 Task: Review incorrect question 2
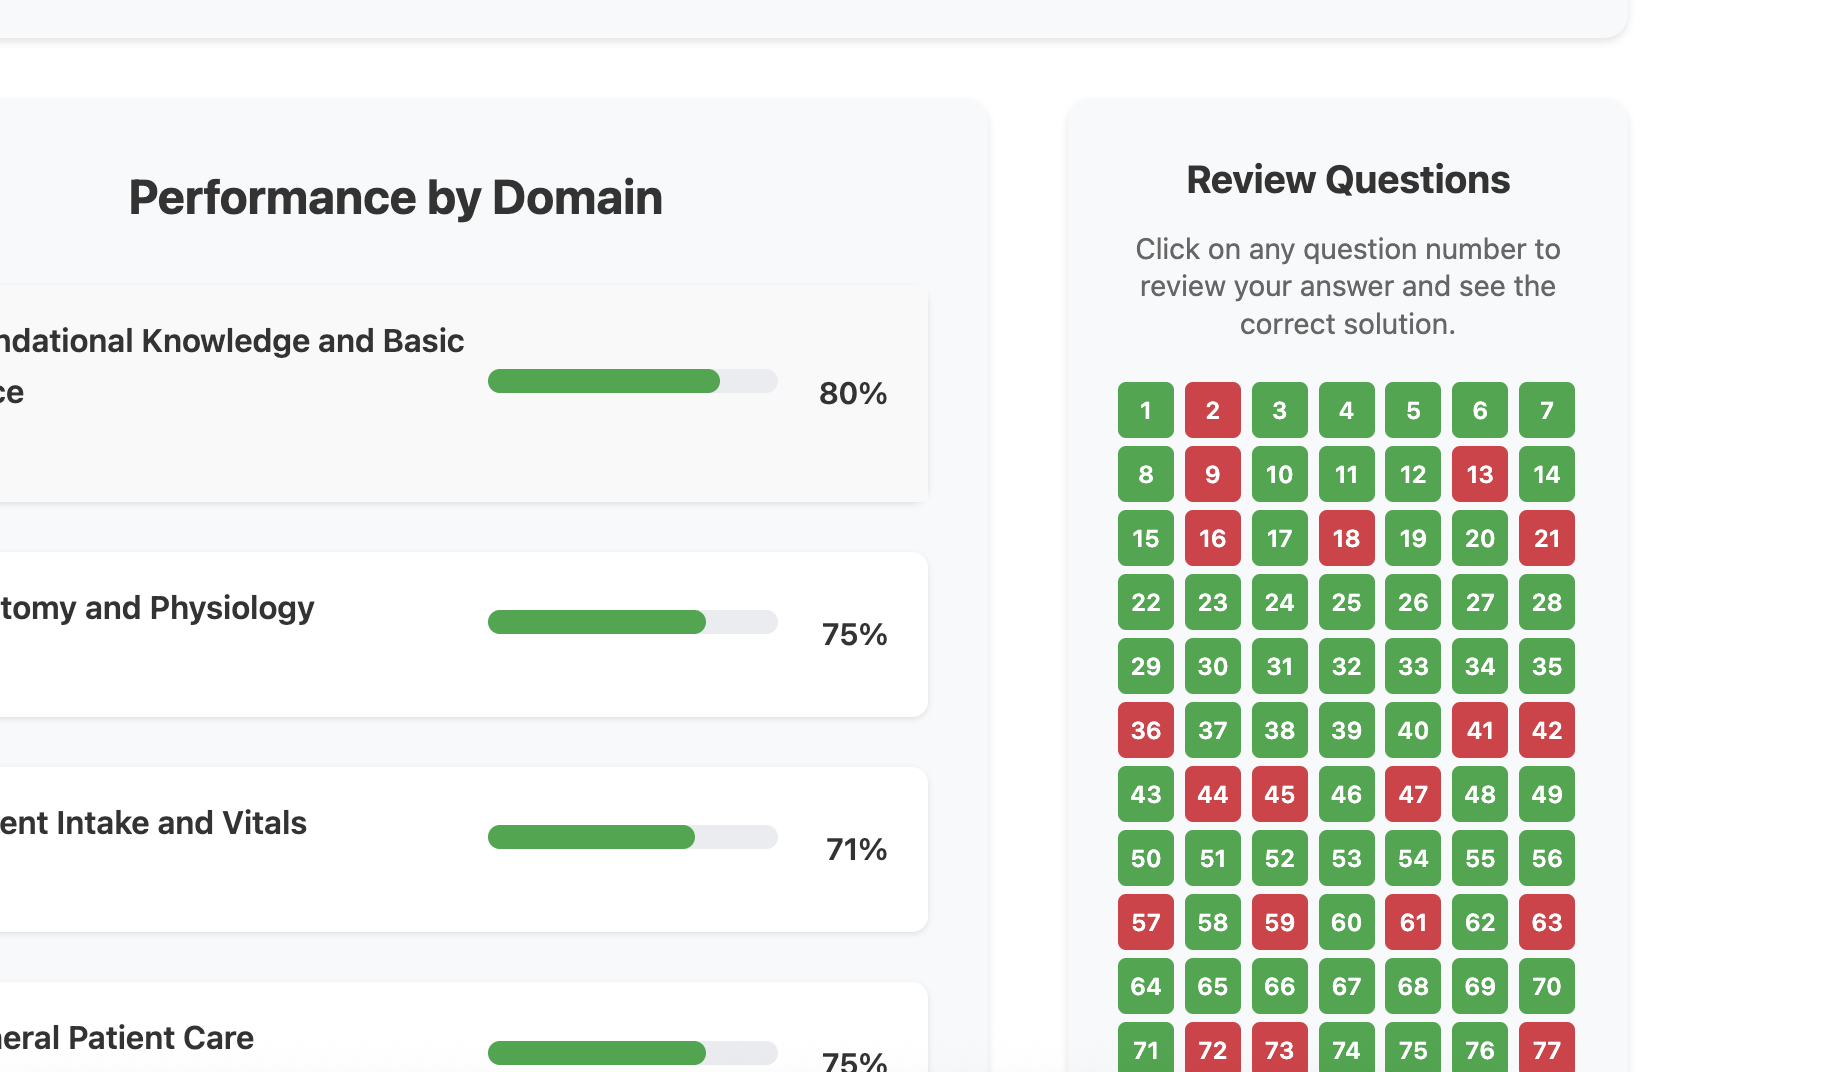click(x=1212, y=410)
